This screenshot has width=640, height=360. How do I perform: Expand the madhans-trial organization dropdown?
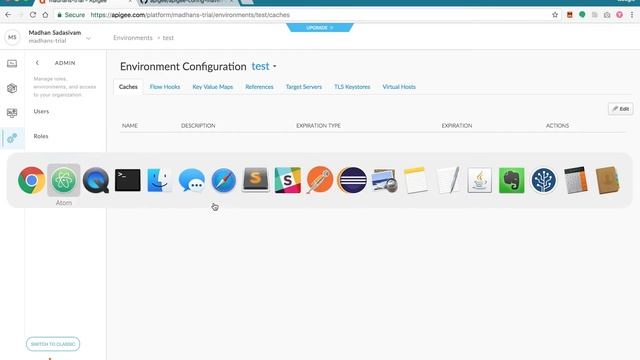tap(88, 39)
